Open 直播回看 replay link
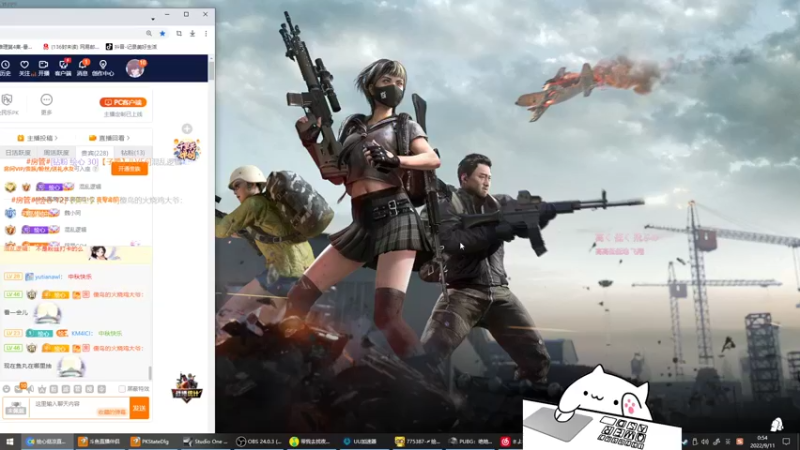This screenshot has width=800, height=450. (x=109, y=138)
